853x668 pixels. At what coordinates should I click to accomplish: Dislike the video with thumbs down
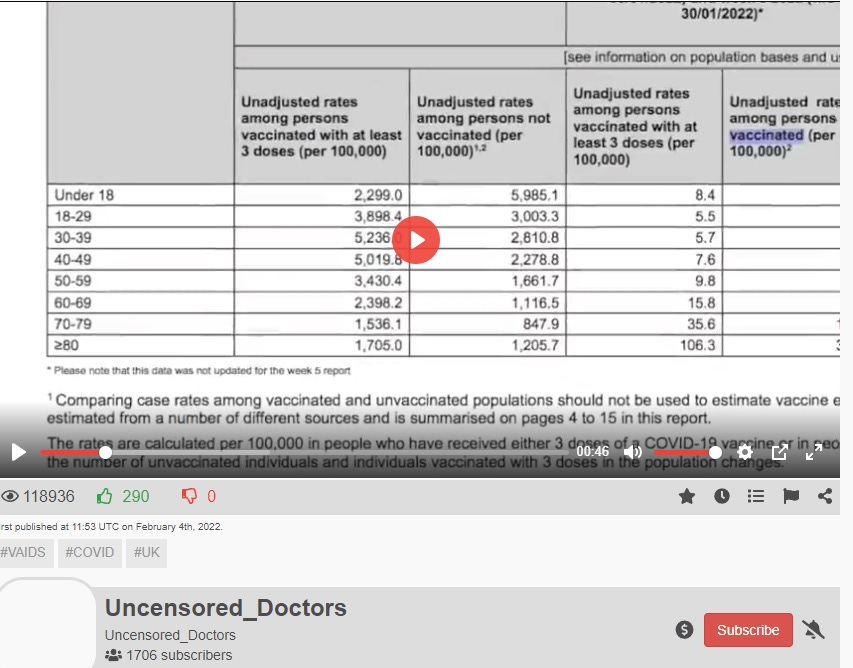click(189, 496)
